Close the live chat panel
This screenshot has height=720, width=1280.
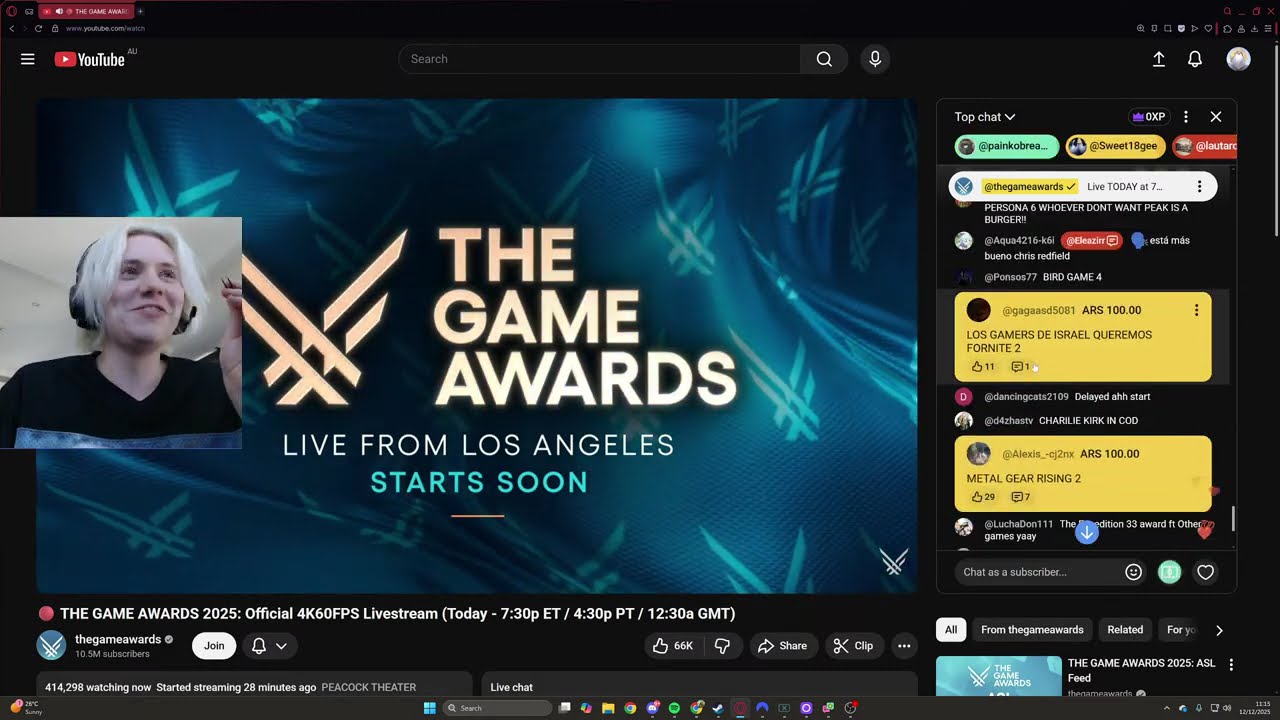click(x=1216, y=117)
